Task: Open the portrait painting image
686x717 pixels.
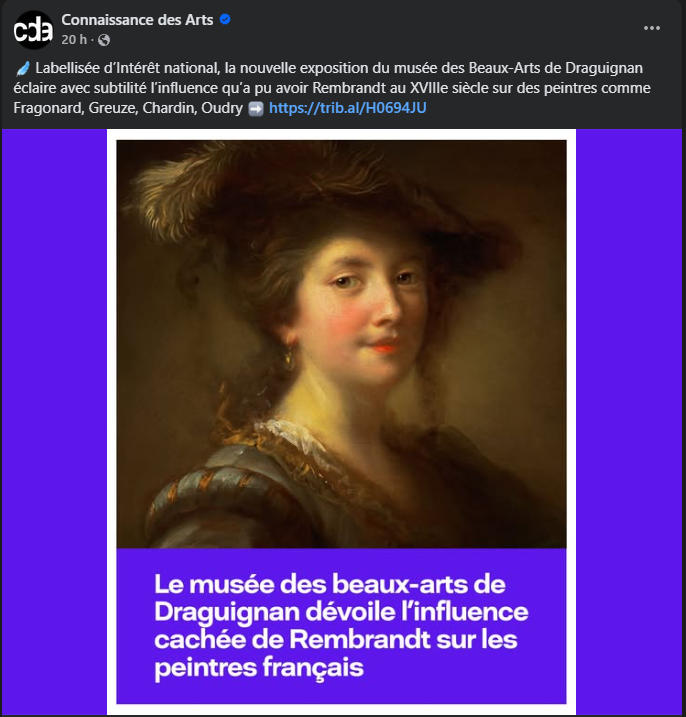Action: pyautogui.click(x=341, y=344)
